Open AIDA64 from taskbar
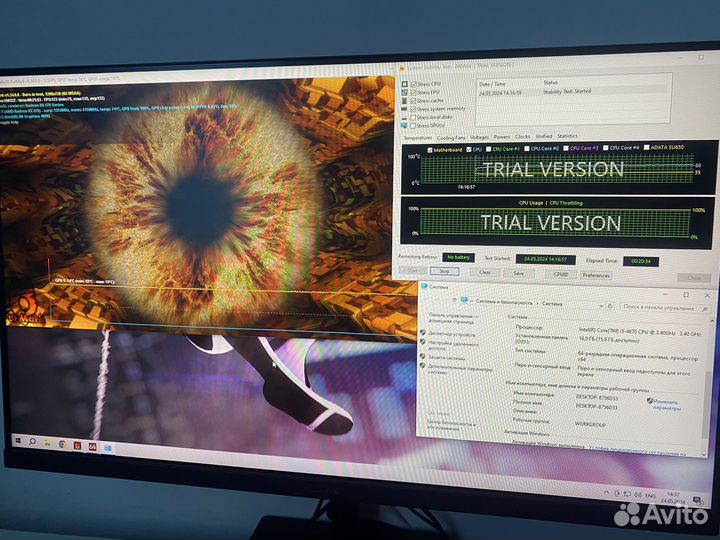Screen dimensions: 720x540 (x=92, y=446)
